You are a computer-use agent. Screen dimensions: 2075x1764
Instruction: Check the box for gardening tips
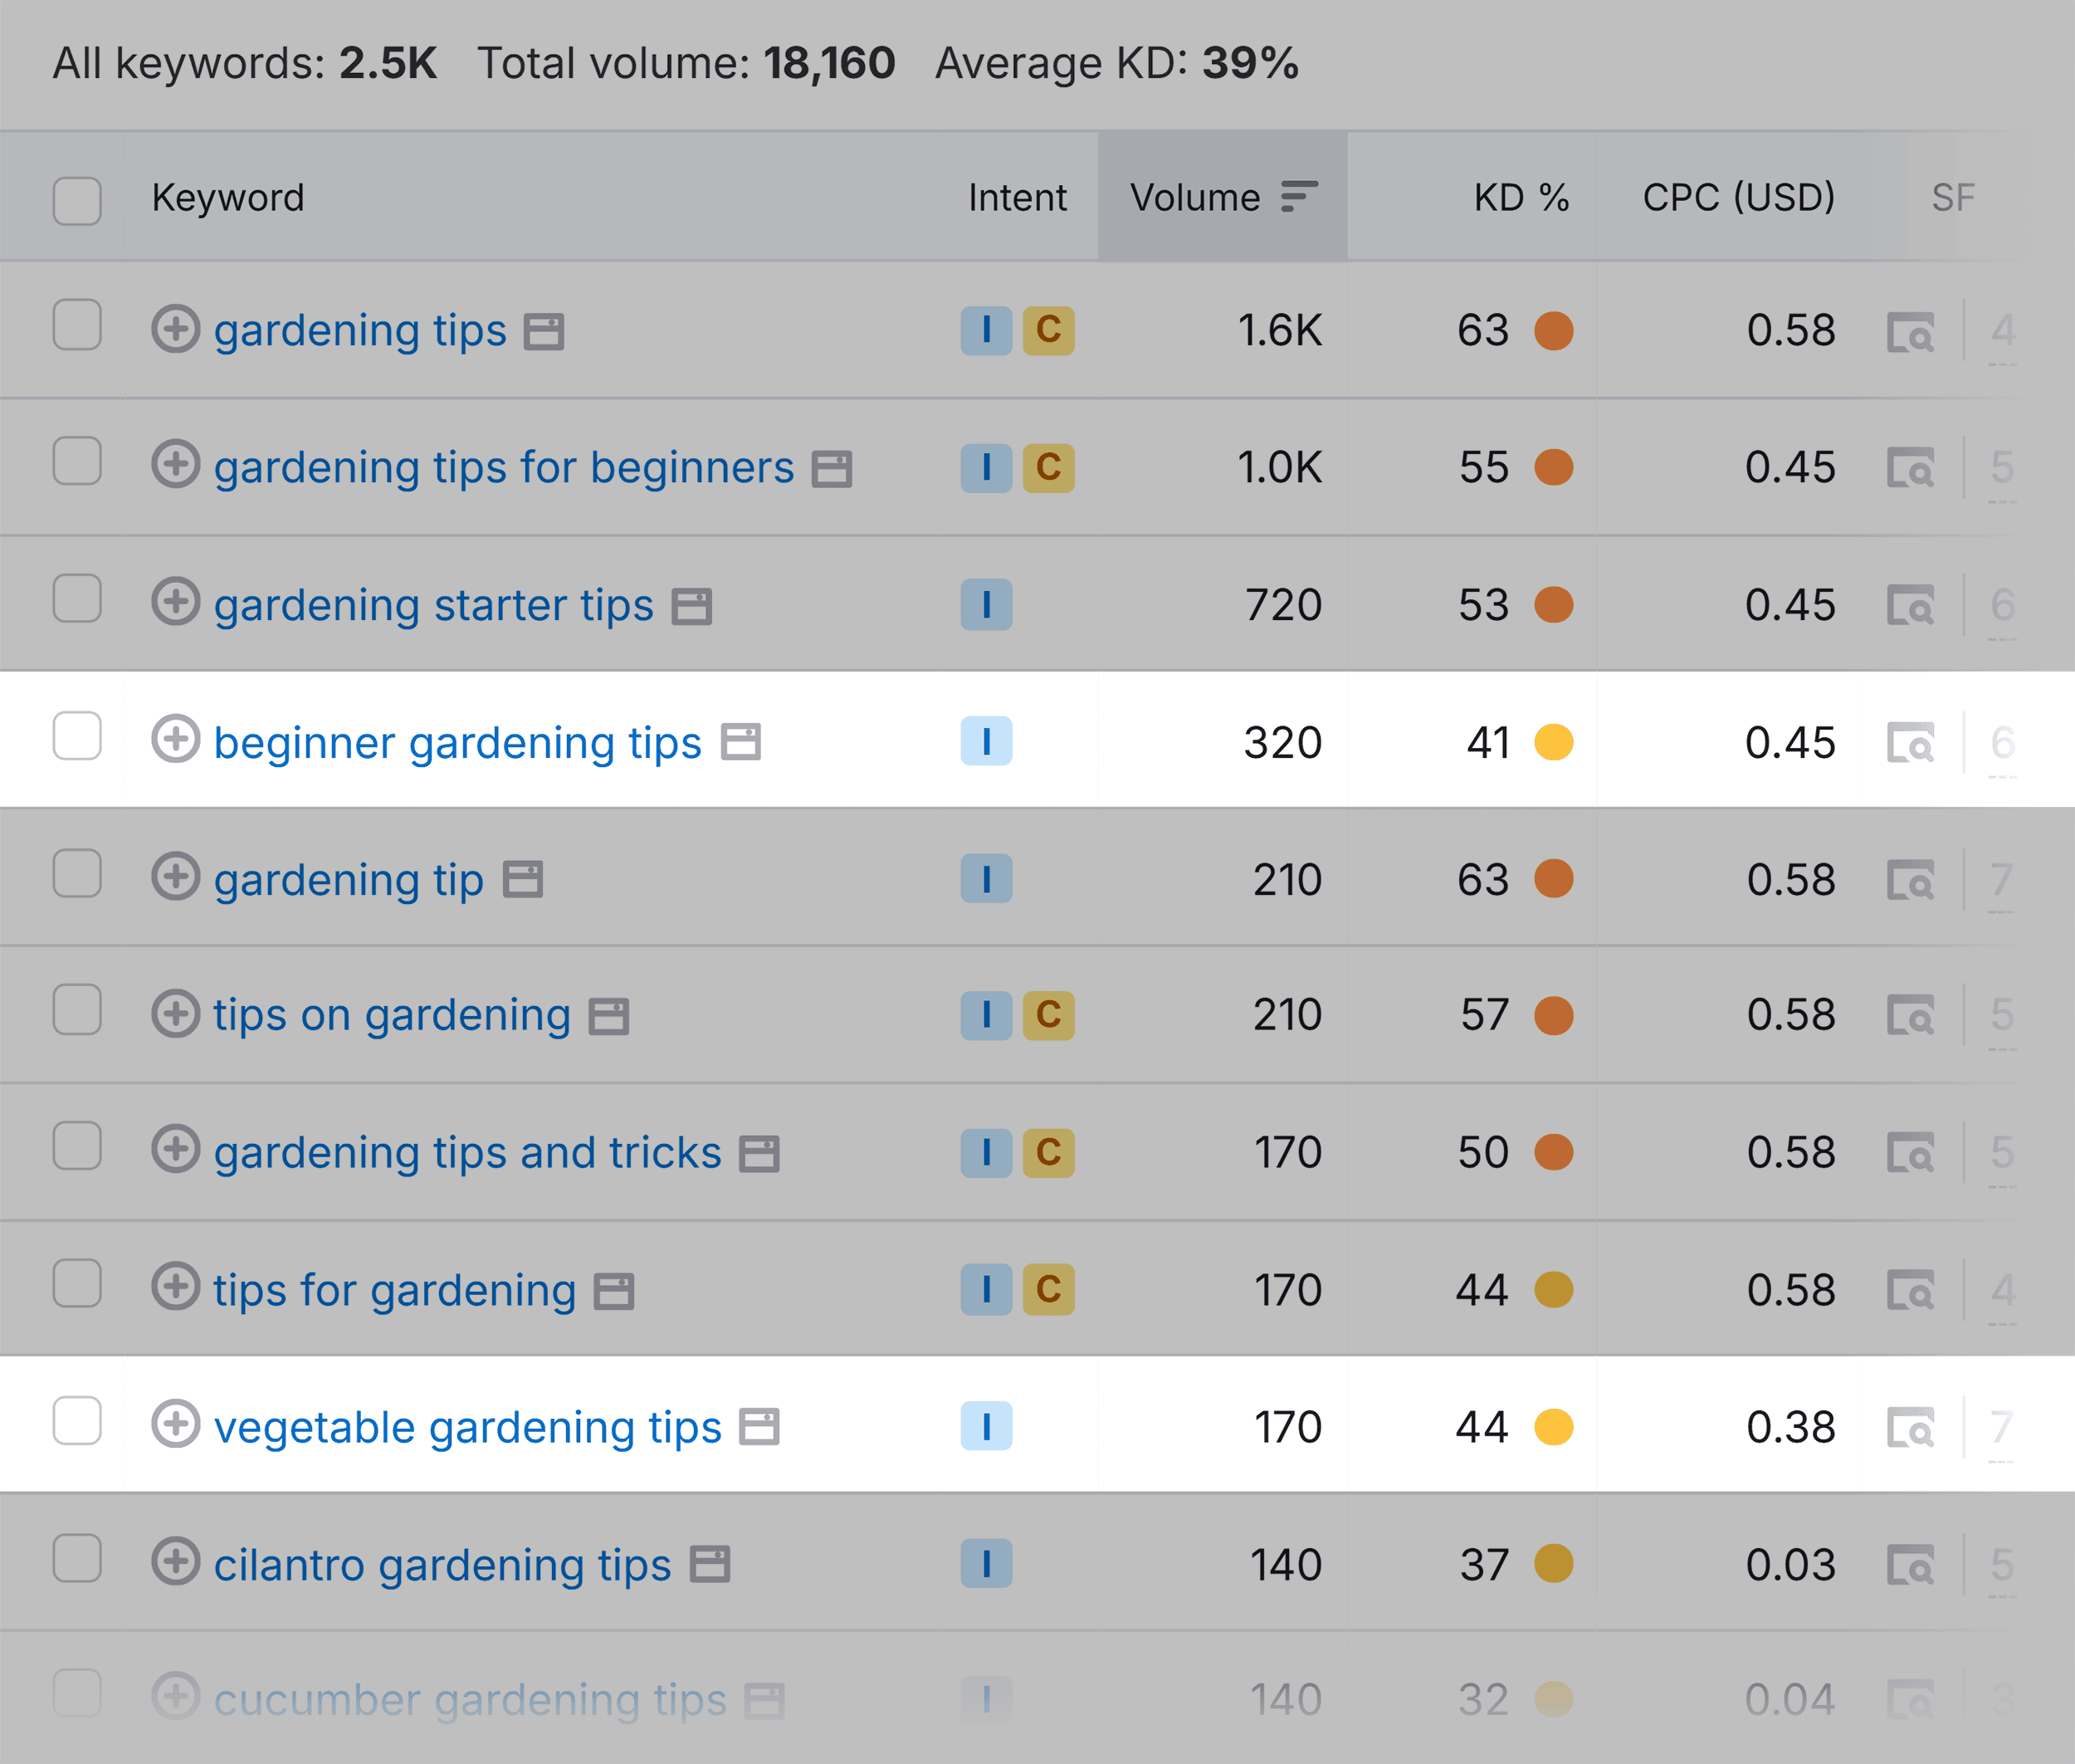[x=77, y=325]
